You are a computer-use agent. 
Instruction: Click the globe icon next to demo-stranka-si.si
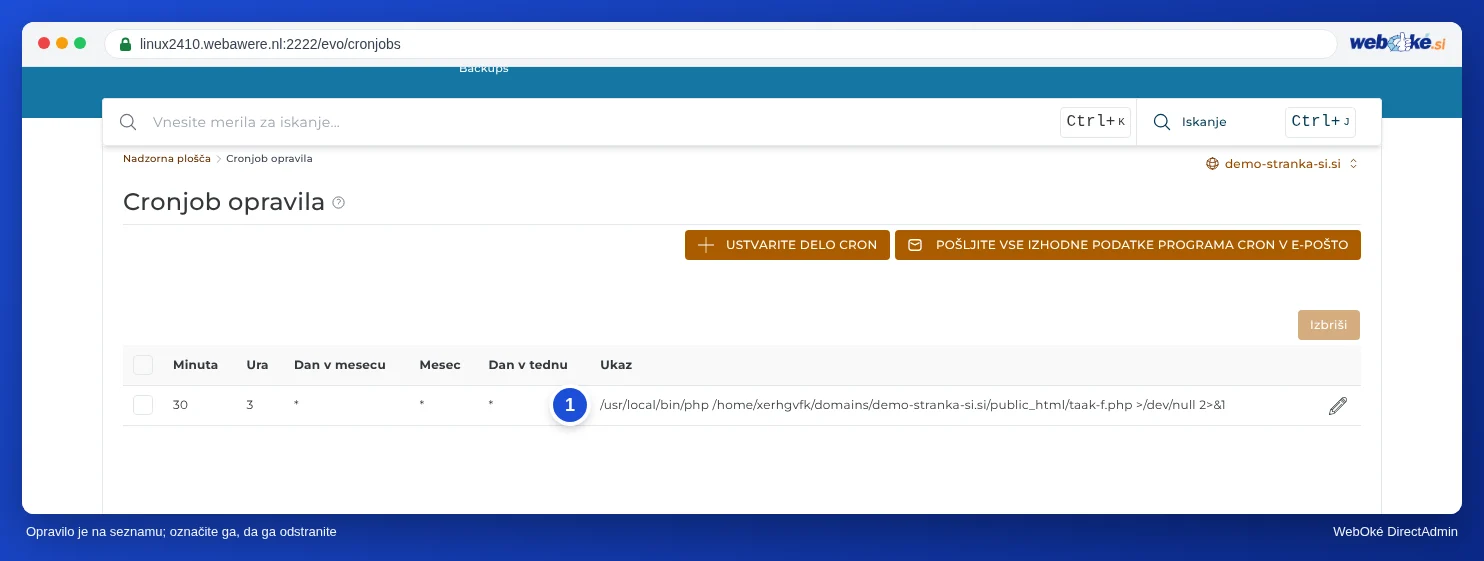tap(1212, 163)
